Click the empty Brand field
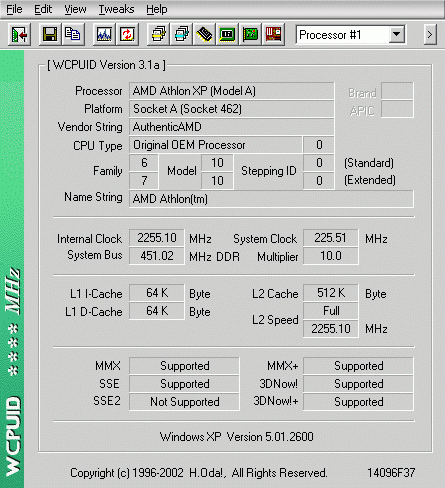The height and width of the screenshot is (488, 445). pyautogui.click(x=397, y=91)
